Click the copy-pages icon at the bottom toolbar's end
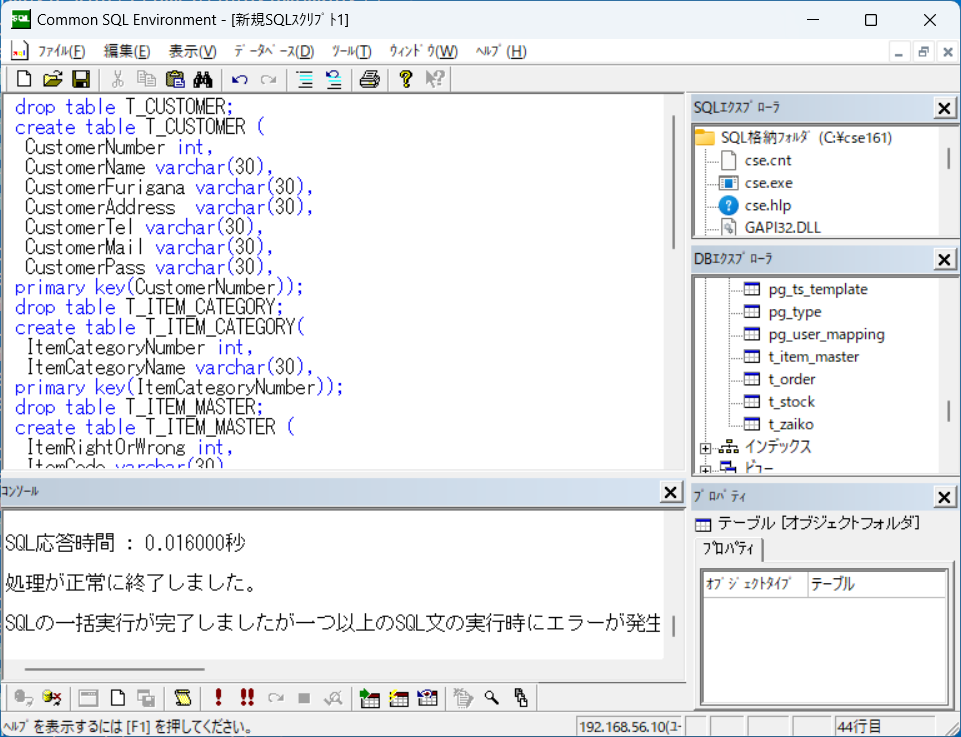This screenshot has width=961, height=737. (x=521, y=697)
